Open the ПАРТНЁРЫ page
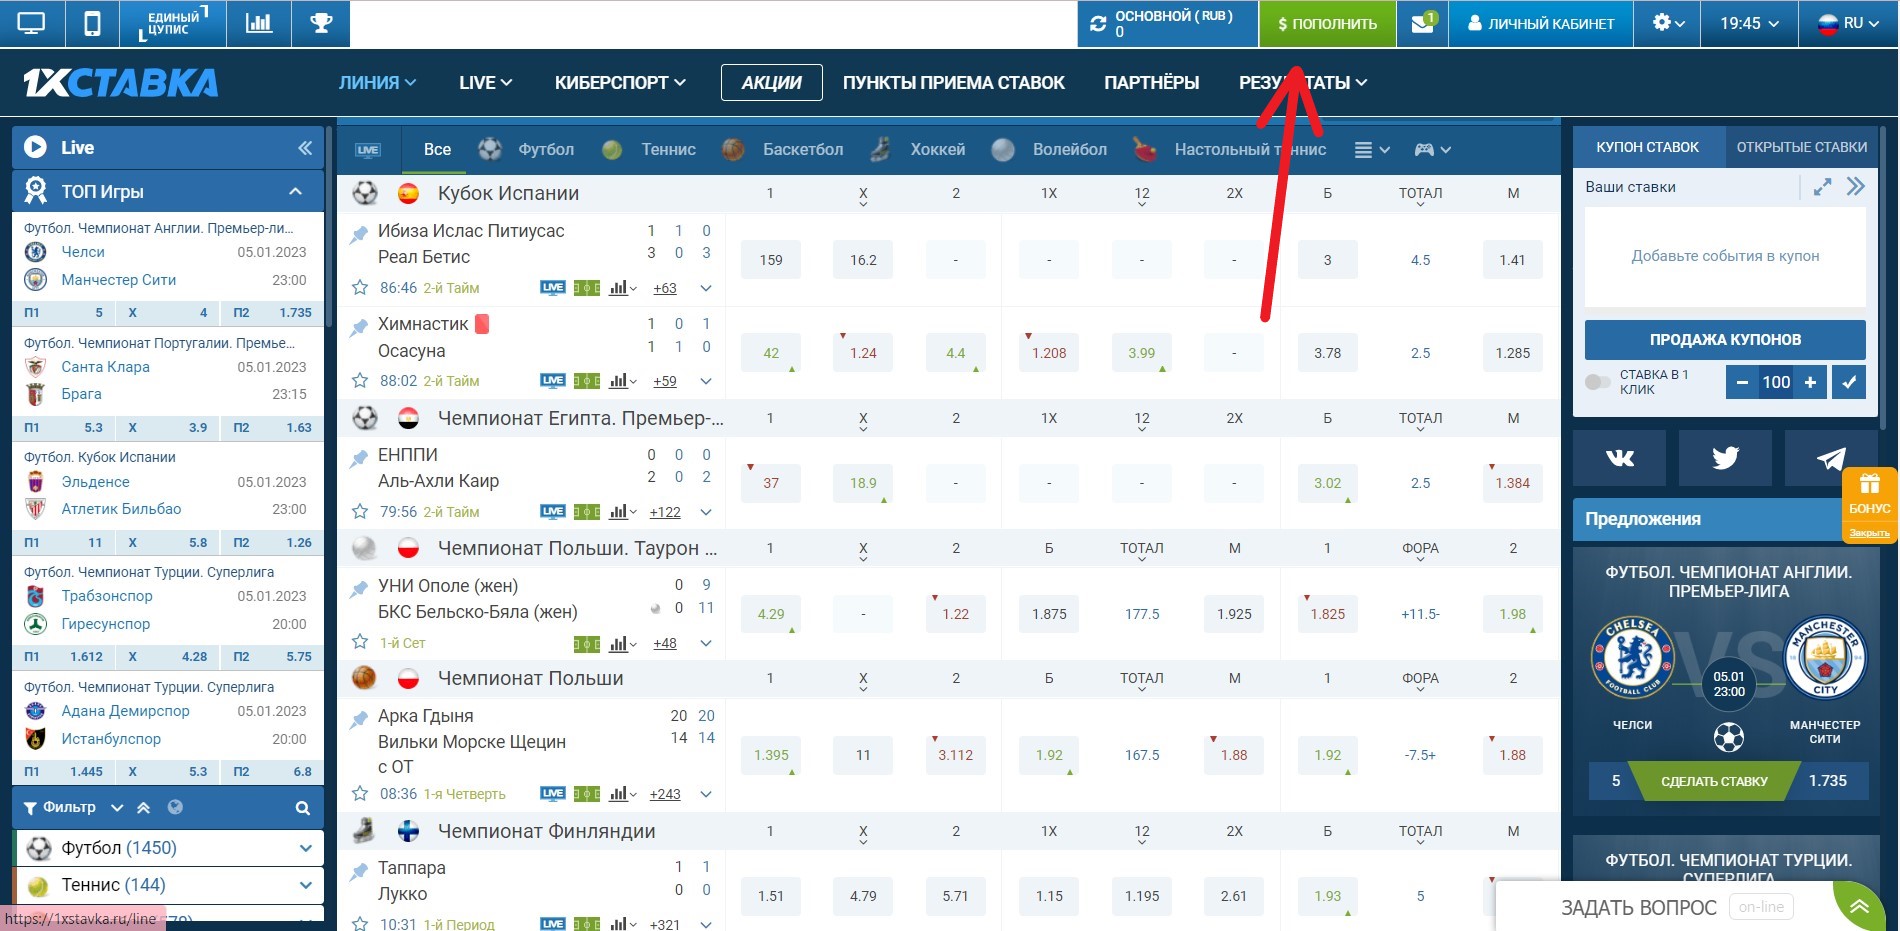 coord(1151,83)
